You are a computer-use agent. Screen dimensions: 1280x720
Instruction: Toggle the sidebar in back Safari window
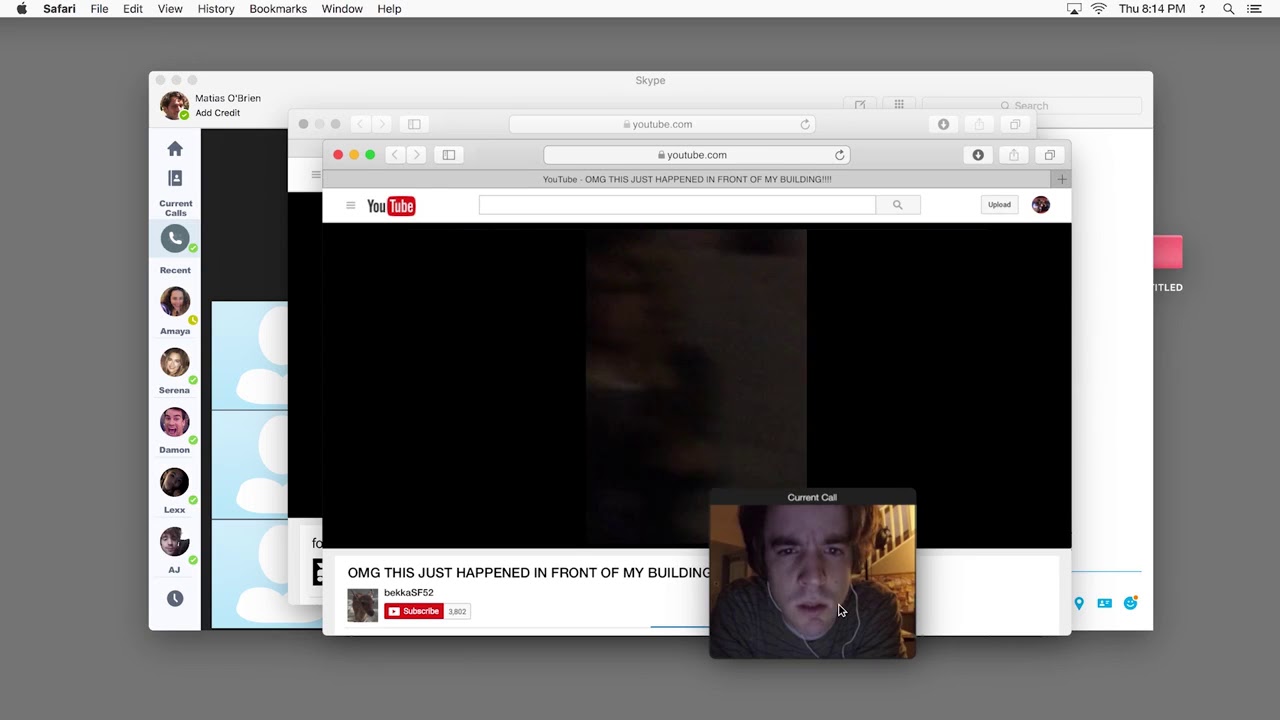(x=414, y=124)
